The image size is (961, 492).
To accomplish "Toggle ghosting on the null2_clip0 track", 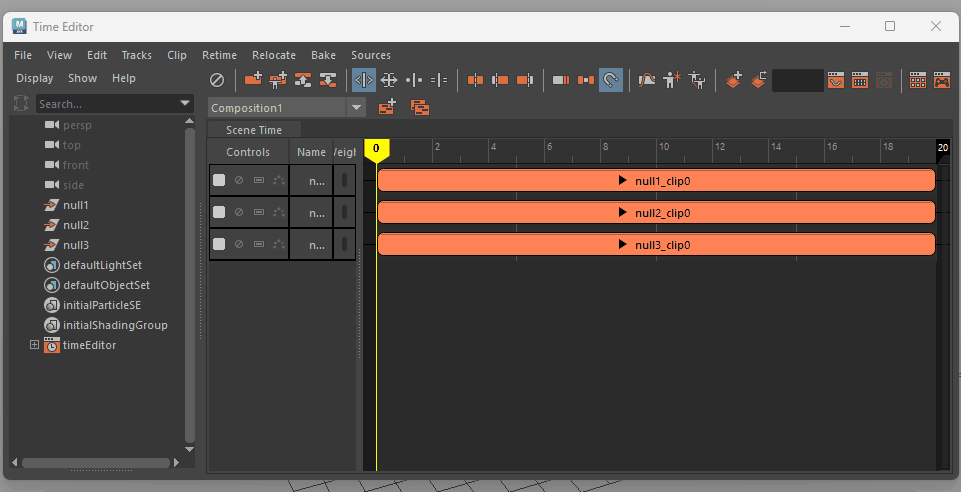I will click(279, 212).
